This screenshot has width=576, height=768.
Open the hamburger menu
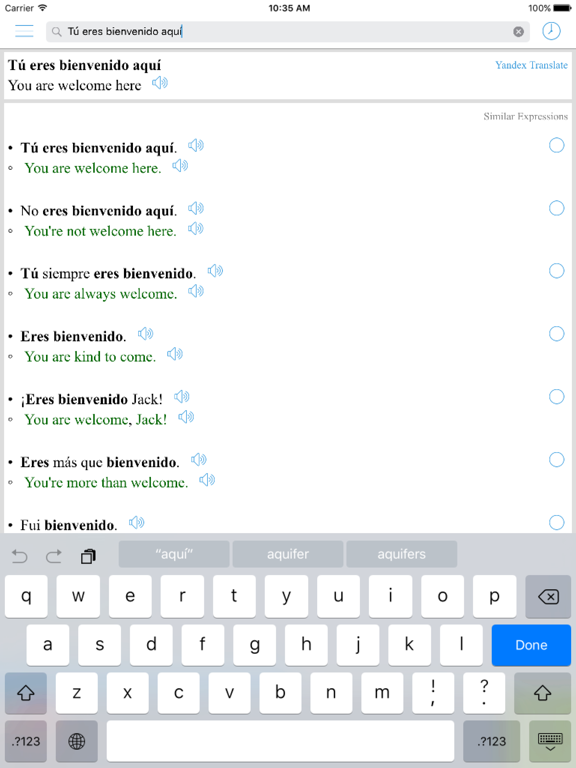click(x=24, y=31)
